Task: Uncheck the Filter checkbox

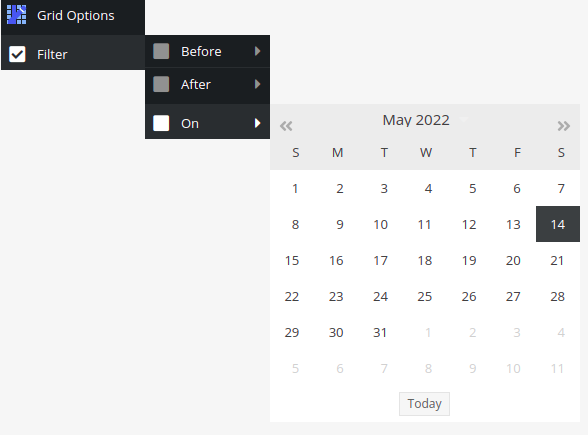Action: pos(17,54)
